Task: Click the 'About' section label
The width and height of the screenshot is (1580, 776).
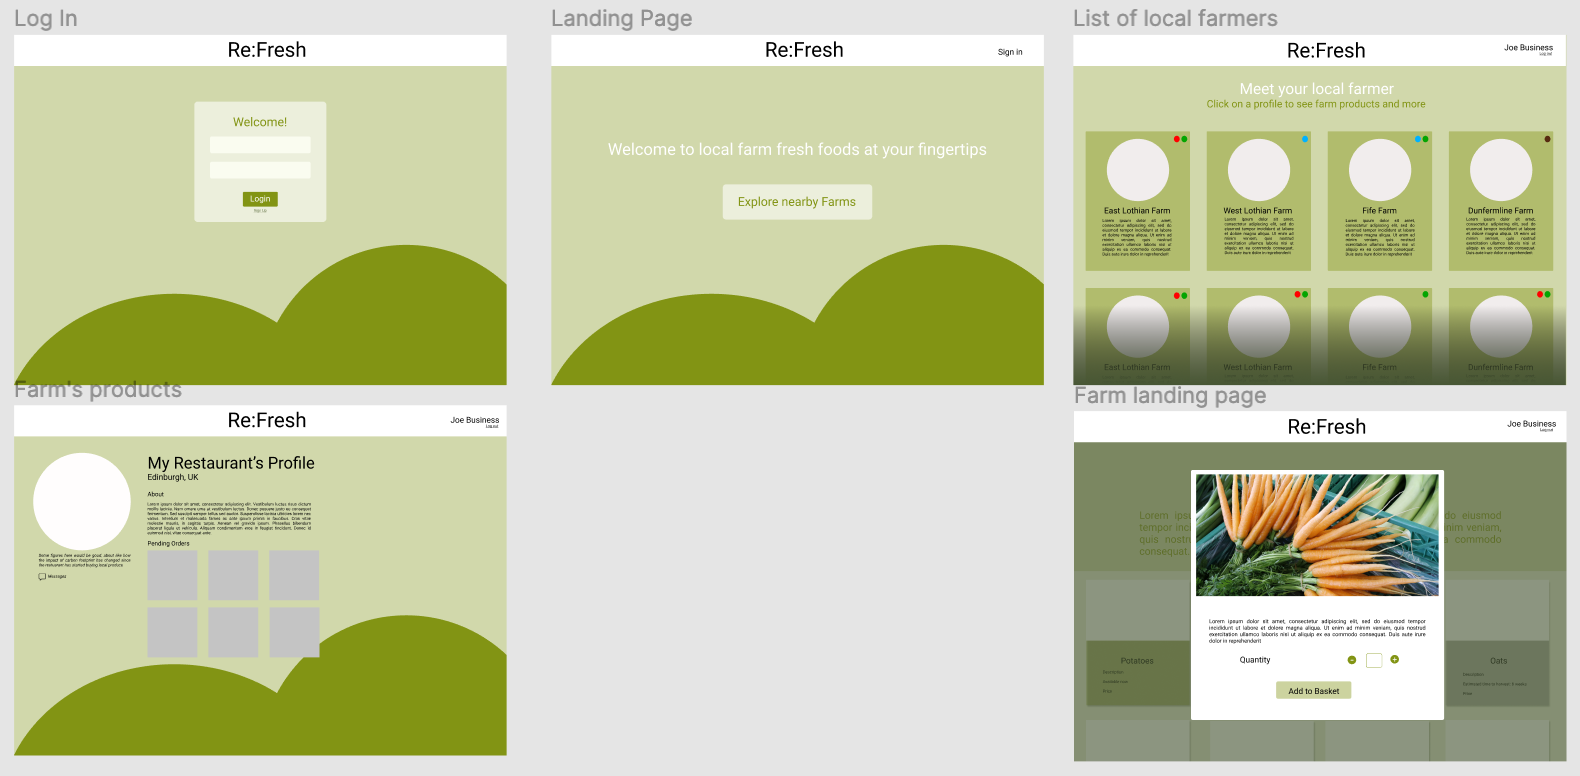Action: coord(156,494)
